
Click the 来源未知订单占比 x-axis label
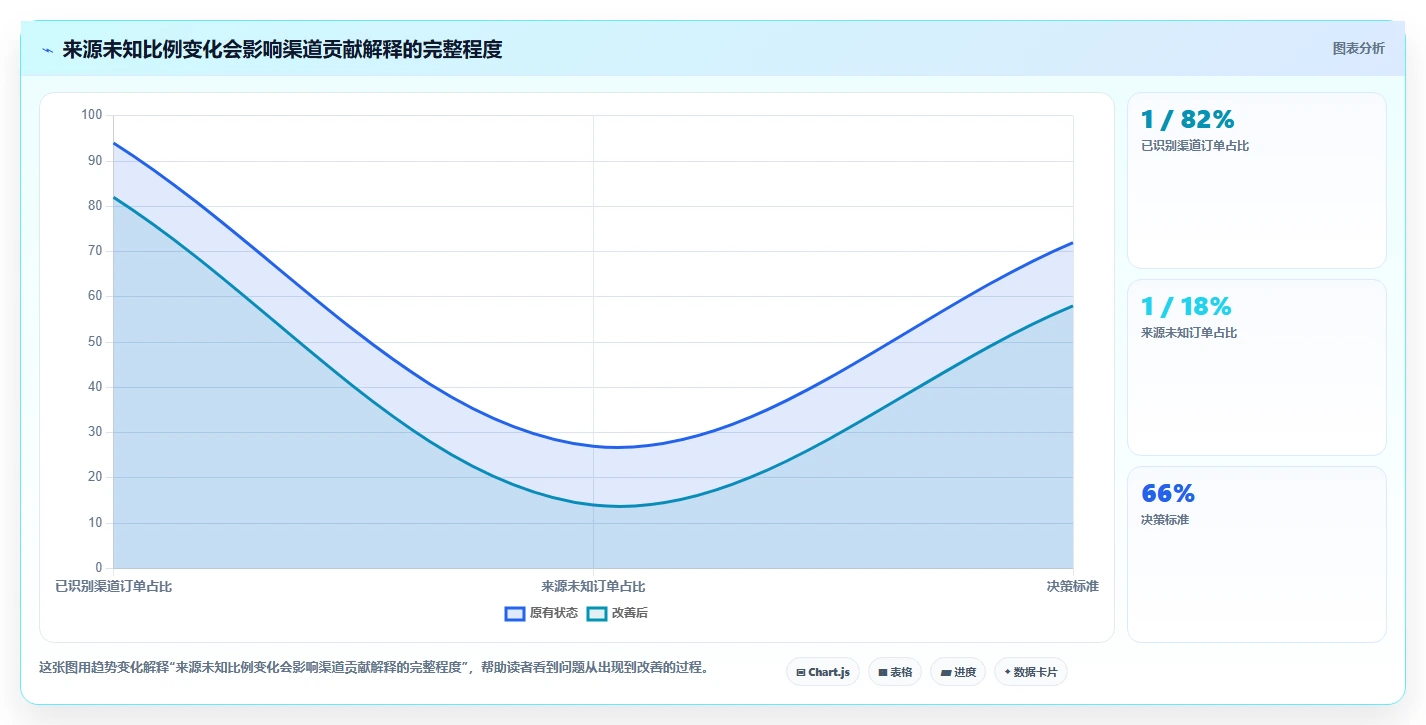click(593, 587)
